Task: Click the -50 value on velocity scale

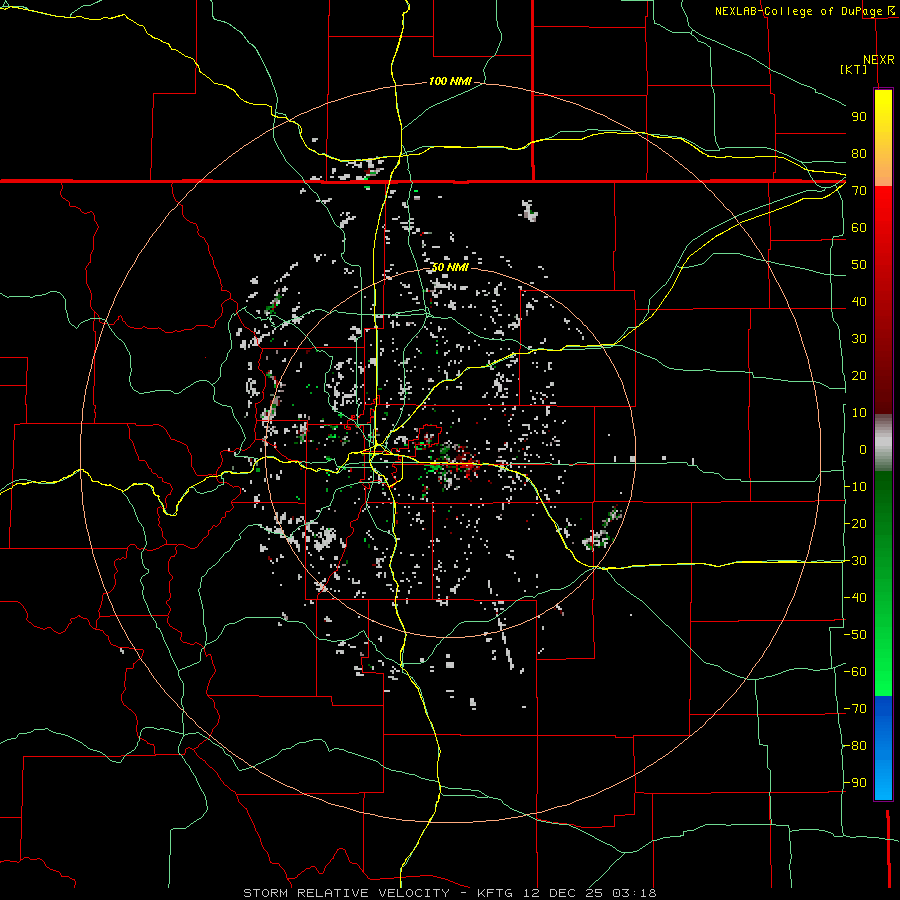Action: click(x=855, y=635)
